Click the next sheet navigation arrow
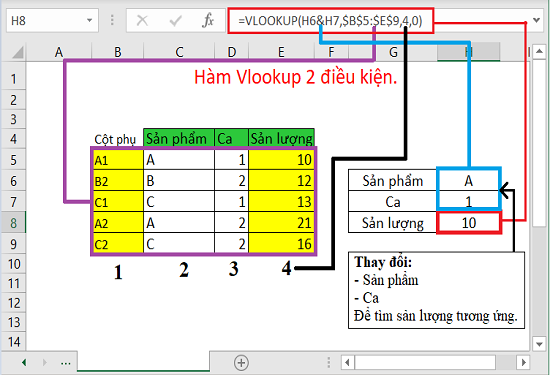550x375 pixels. point(45,362)
